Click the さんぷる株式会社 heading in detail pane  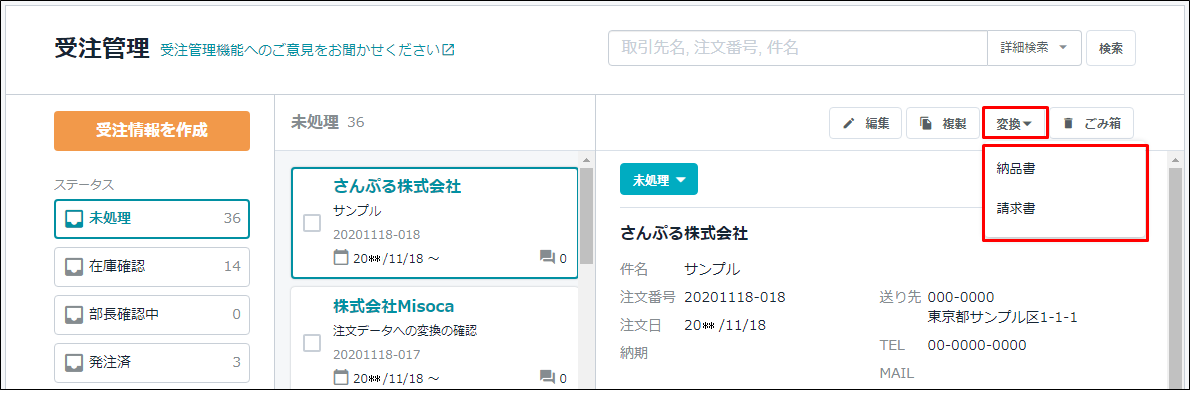point(684,233)
